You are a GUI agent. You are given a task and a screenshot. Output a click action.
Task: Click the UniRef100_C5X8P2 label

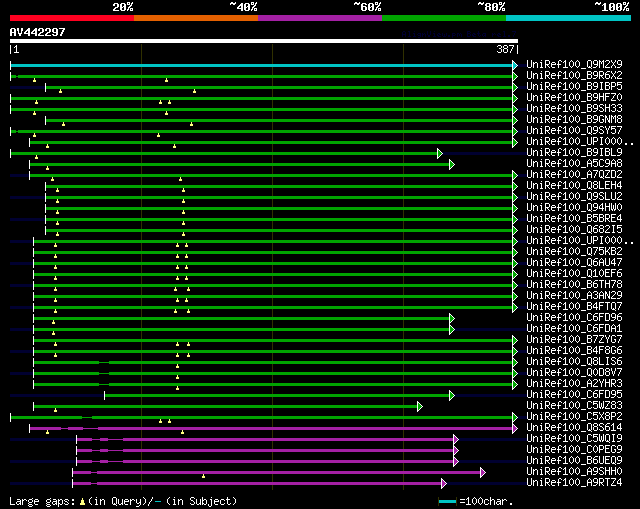[574, 417]
